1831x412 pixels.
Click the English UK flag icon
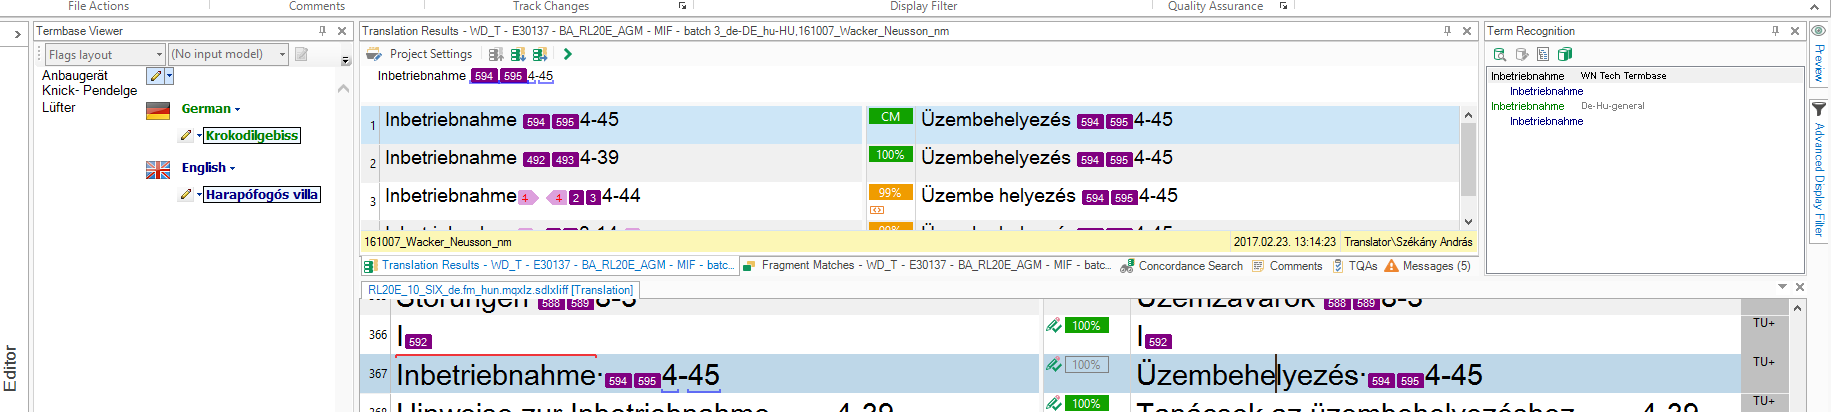click(158, 170)
